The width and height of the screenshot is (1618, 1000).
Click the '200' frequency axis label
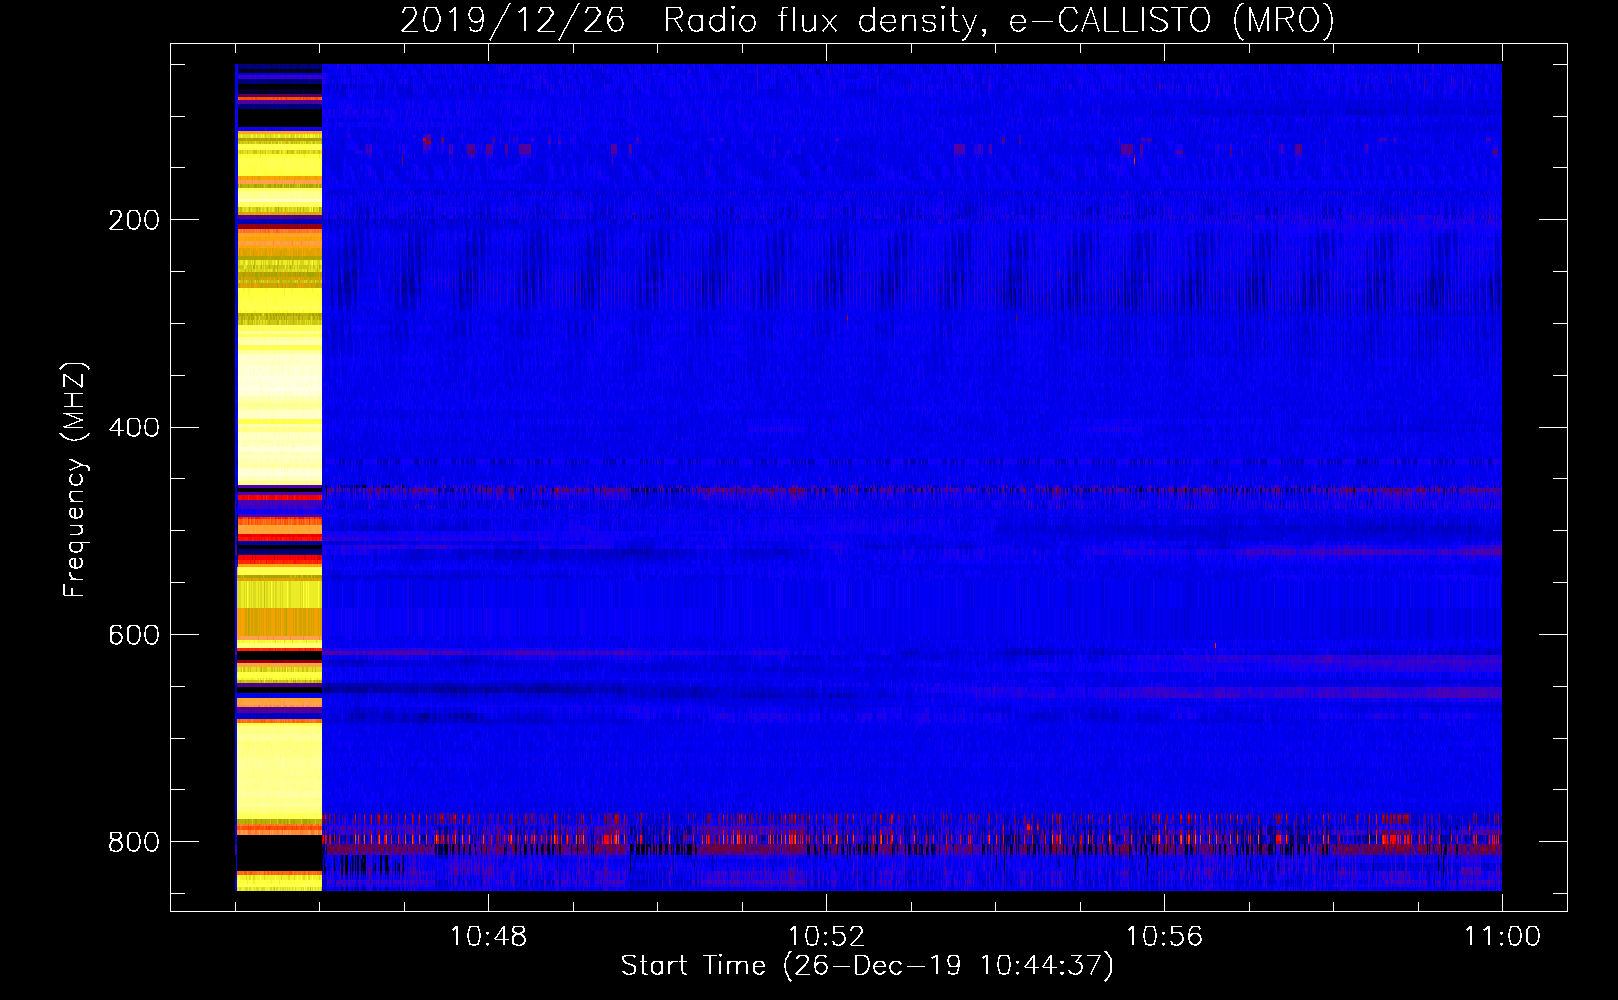click(x=134, y=220)
